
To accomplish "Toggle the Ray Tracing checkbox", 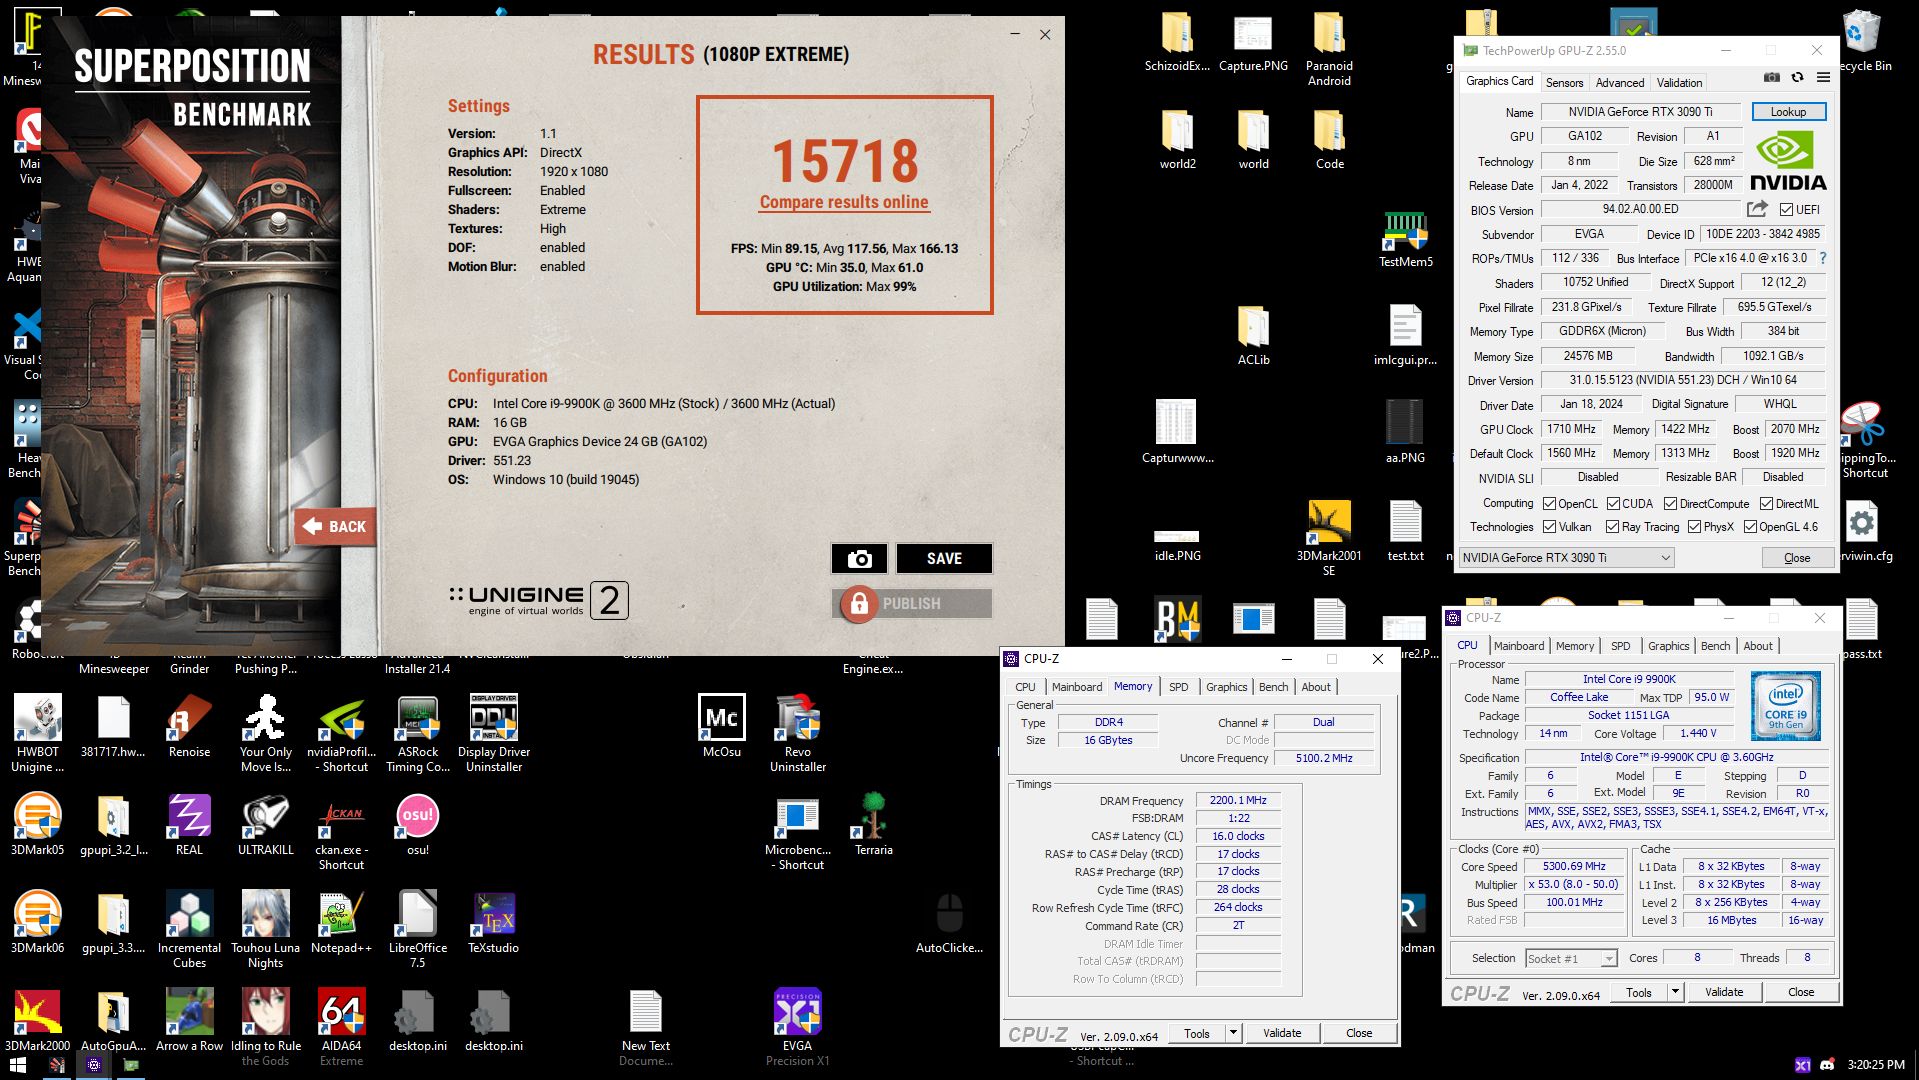I will coord(1612,527).
